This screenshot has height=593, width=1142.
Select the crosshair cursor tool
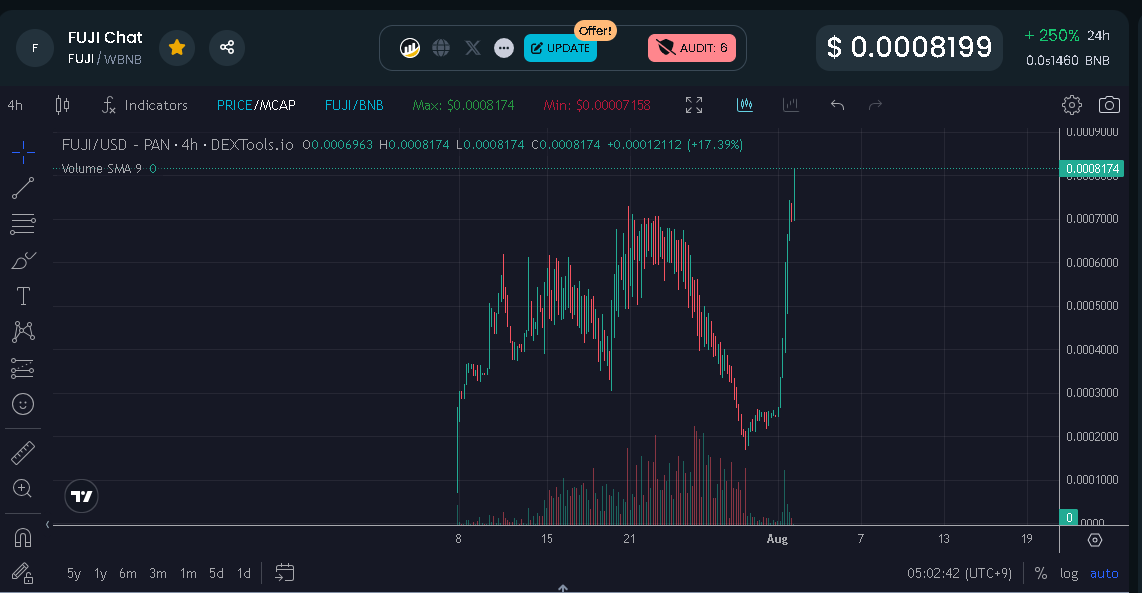pos(23,152)
